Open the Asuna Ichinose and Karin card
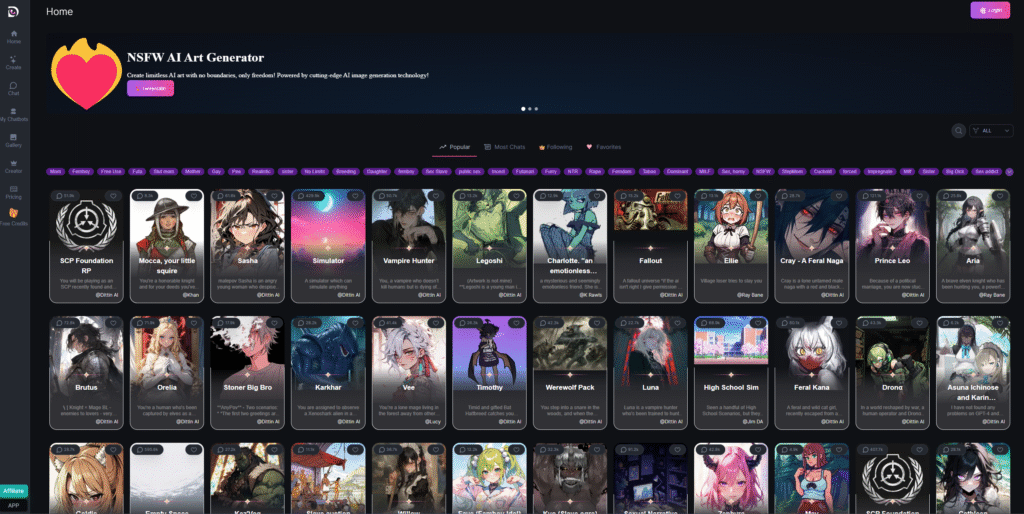The image size is (1024, 514). click(x=972, y=373)
